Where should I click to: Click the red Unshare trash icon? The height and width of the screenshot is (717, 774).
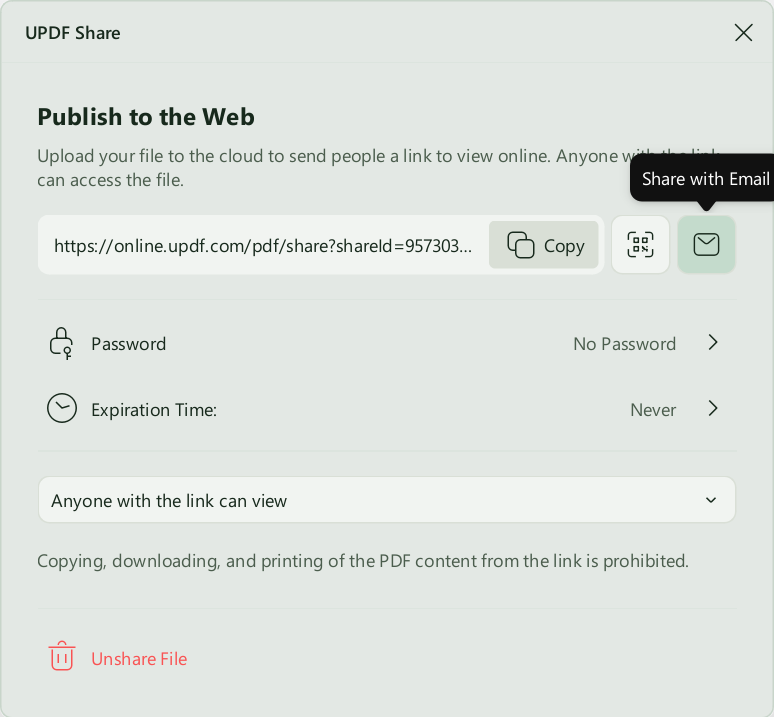click(62, 656)
